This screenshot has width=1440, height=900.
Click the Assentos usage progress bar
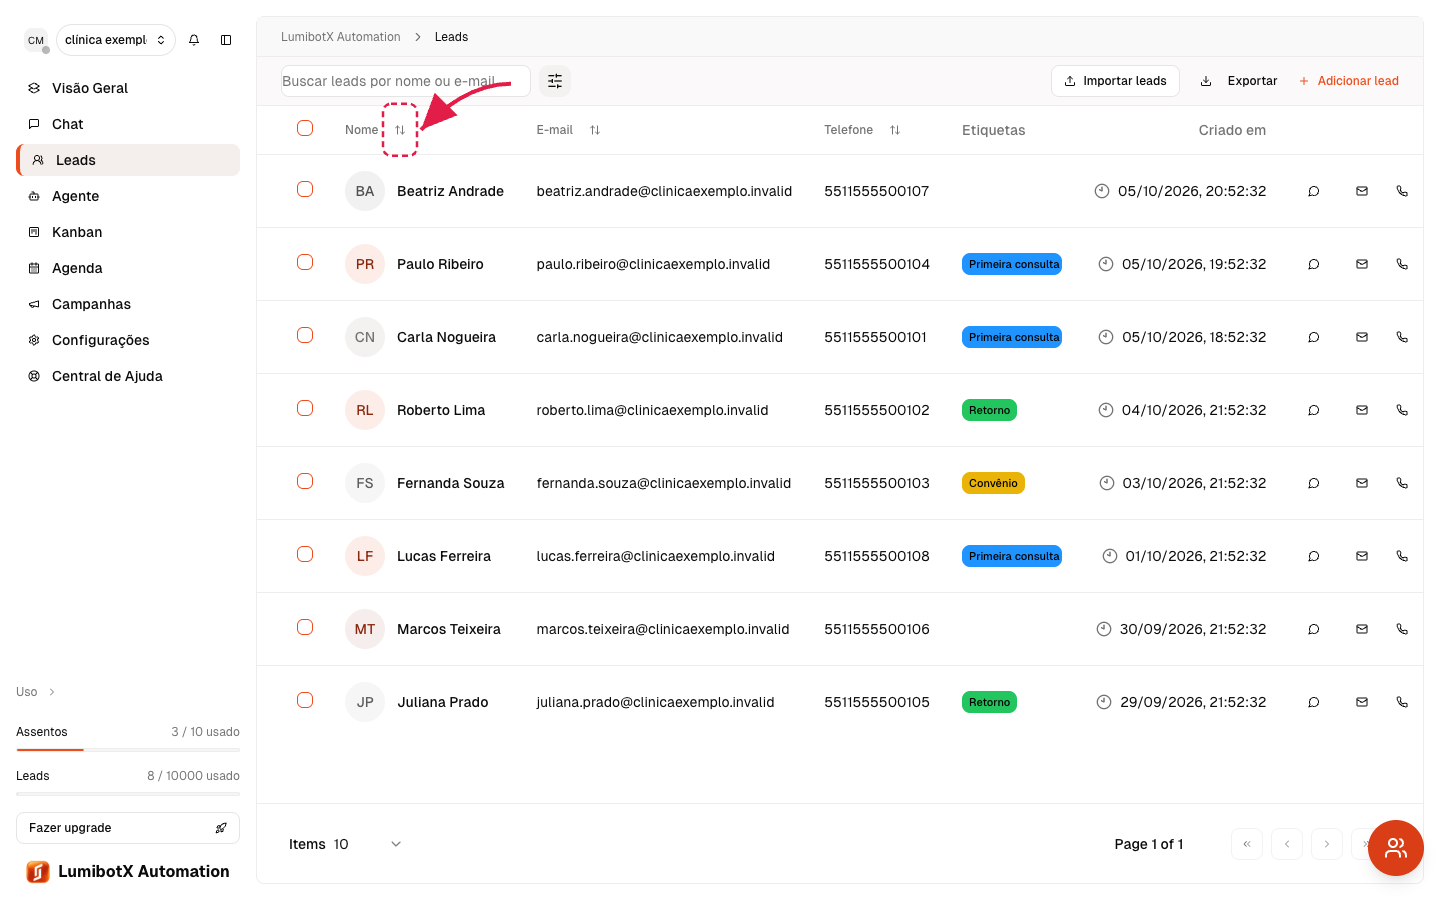point(128,750)
